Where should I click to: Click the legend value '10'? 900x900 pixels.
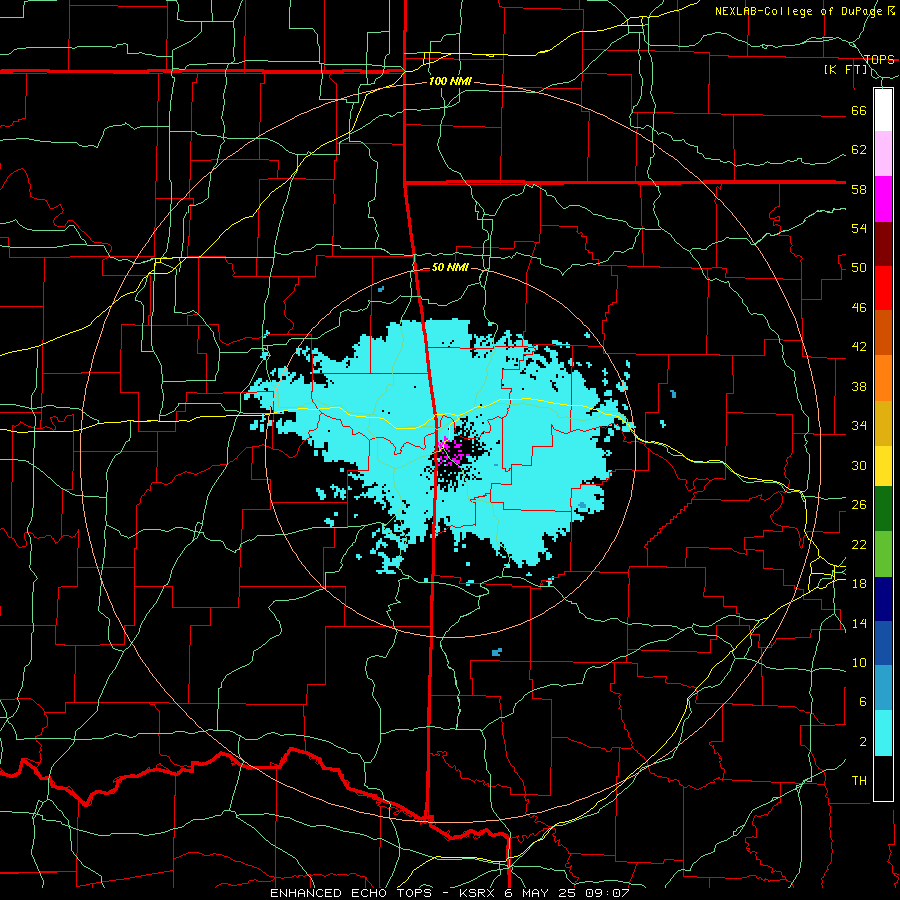click(859, 662)
